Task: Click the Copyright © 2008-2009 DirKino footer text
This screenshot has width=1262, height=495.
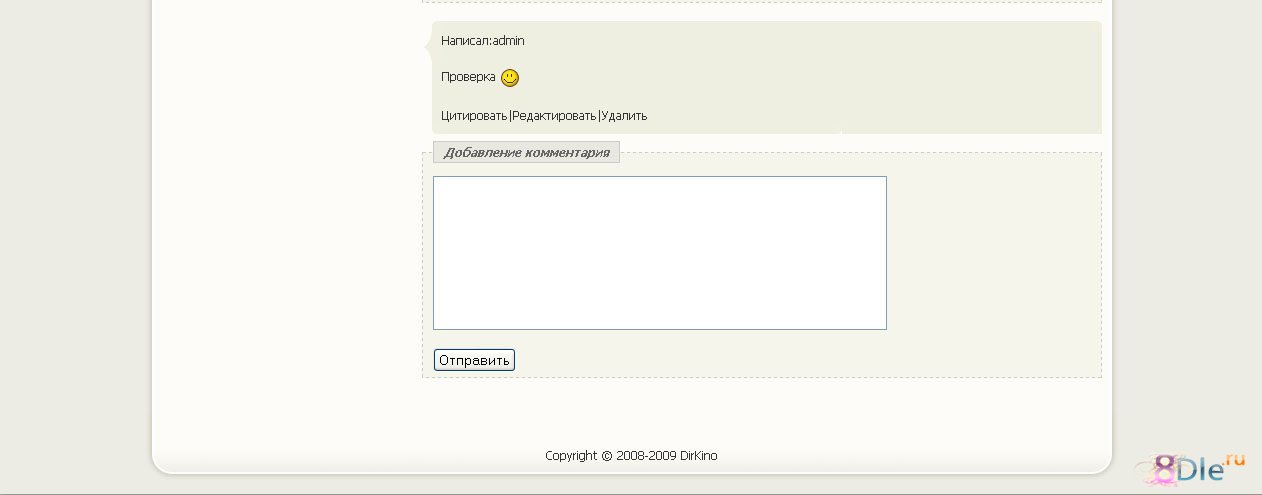Action: pyautogui.click(x=631, y=456)
